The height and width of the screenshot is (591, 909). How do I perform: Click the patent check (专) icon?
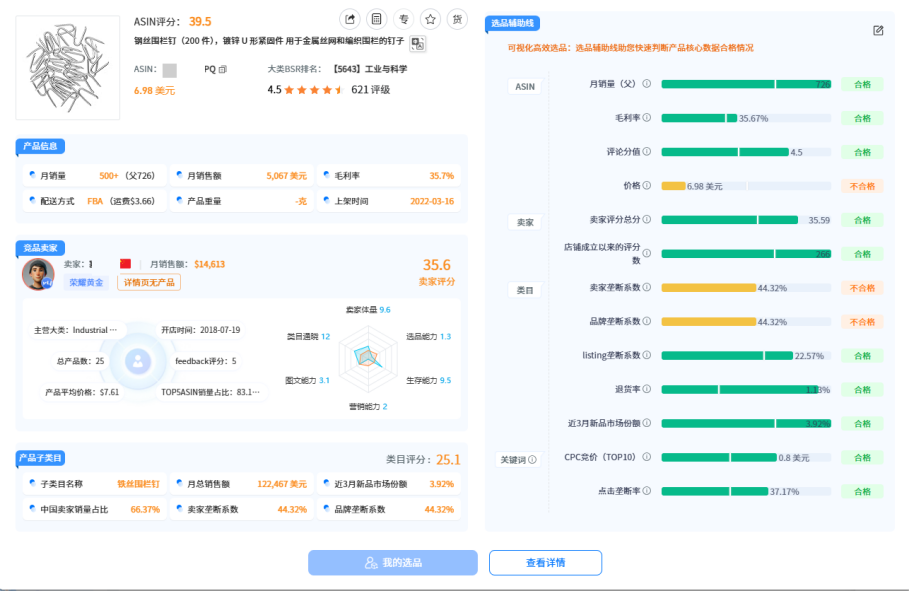[x=404, y=18]
